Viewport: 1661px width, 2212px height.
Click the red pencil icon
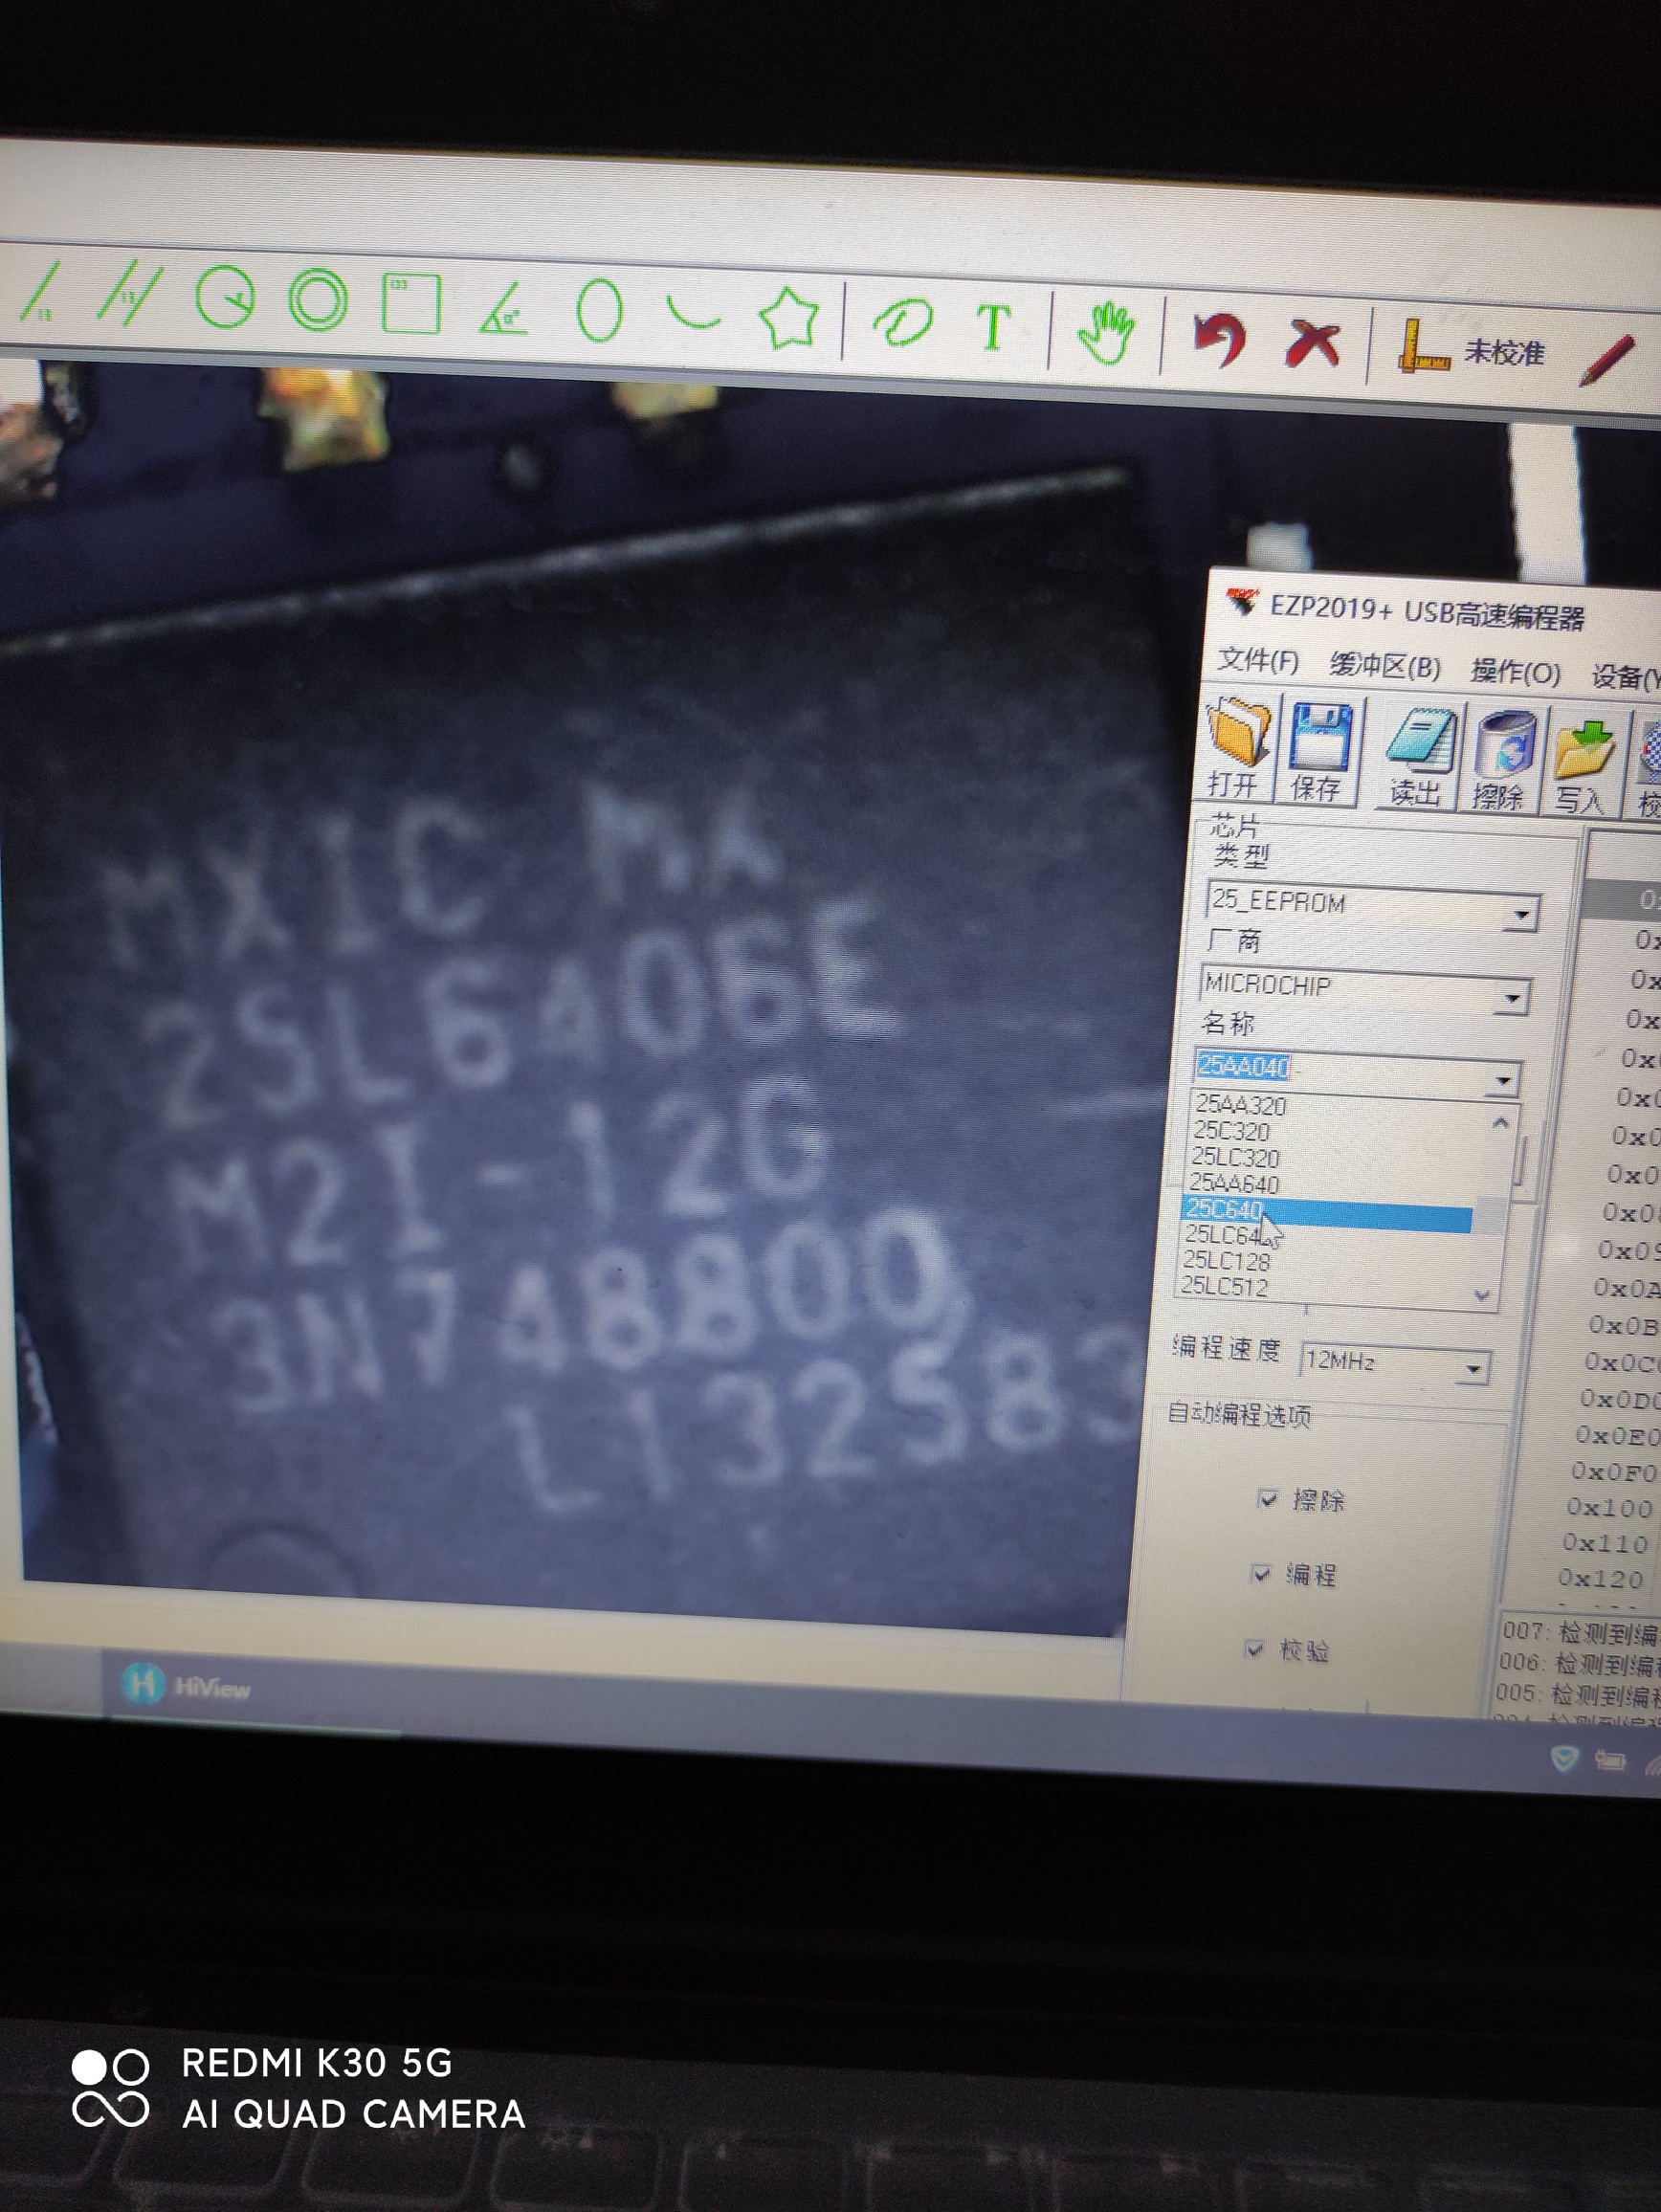click(x=1607, y=360)
